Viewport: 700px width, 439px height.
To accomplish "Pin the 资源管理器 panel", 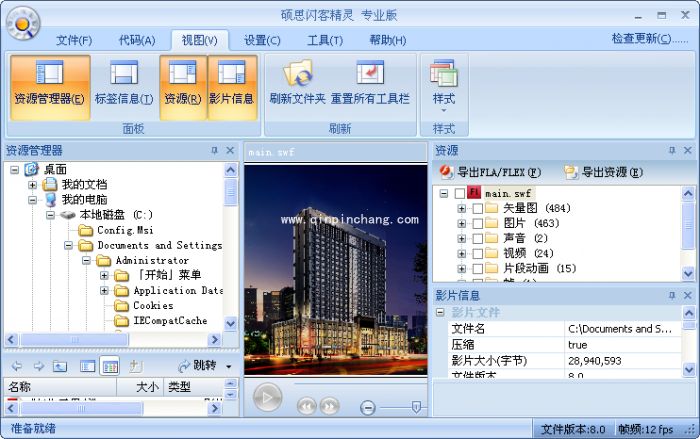I will click(215, 151).
